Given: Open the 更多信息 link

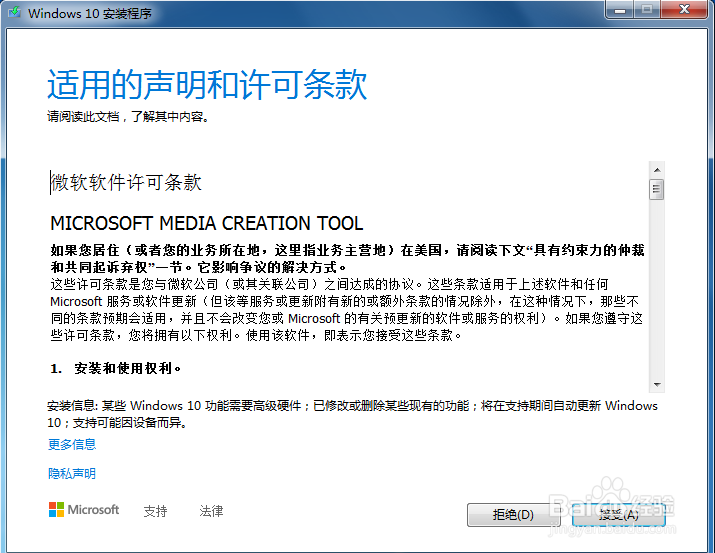Looking at the screenshot, I should pyautogui.click(x=72, y=444).
